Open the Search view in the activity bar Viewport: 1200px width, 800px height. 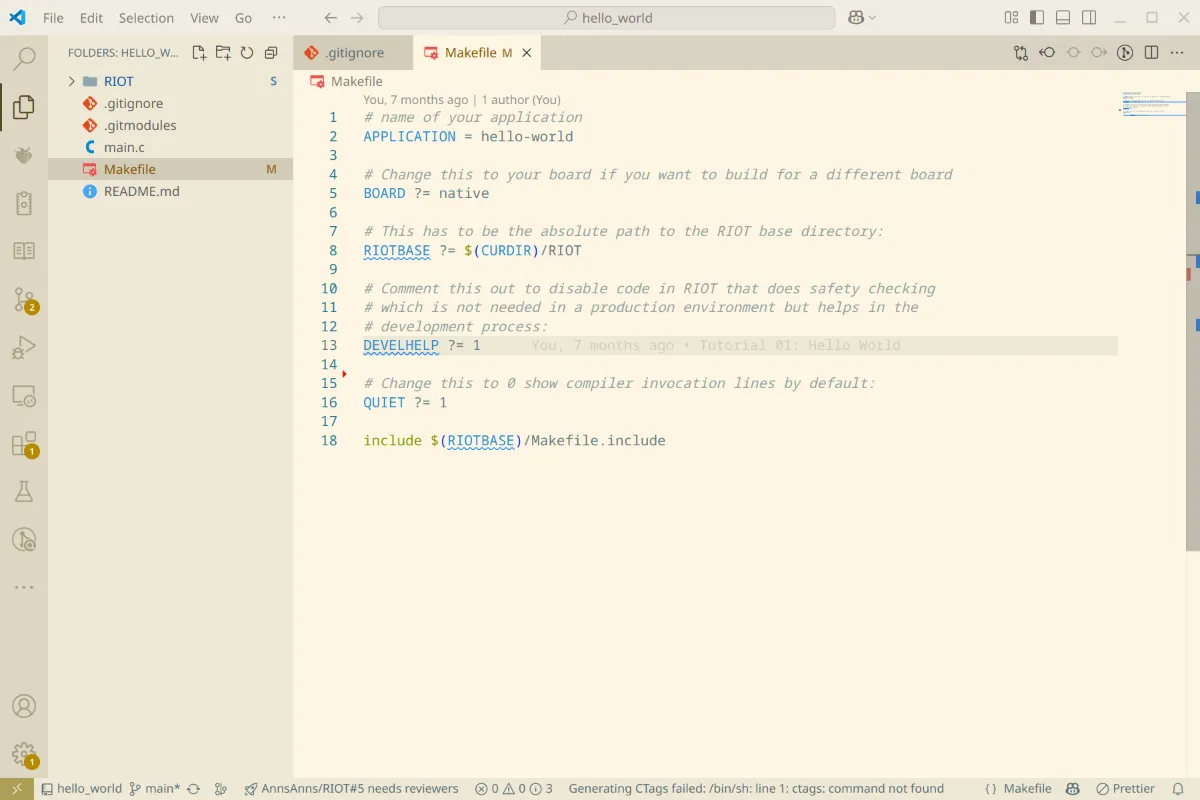(x=25, y=58)
